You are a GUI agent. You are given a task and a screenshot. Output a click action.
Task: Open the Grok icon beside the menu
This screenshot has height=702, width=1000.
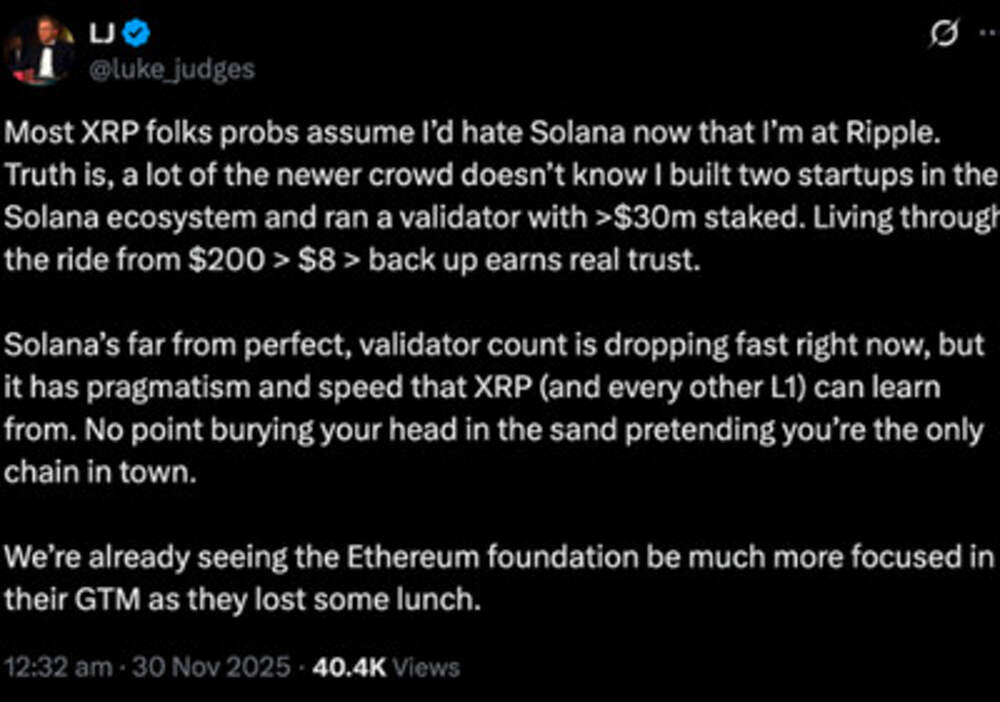pos(940,36)
